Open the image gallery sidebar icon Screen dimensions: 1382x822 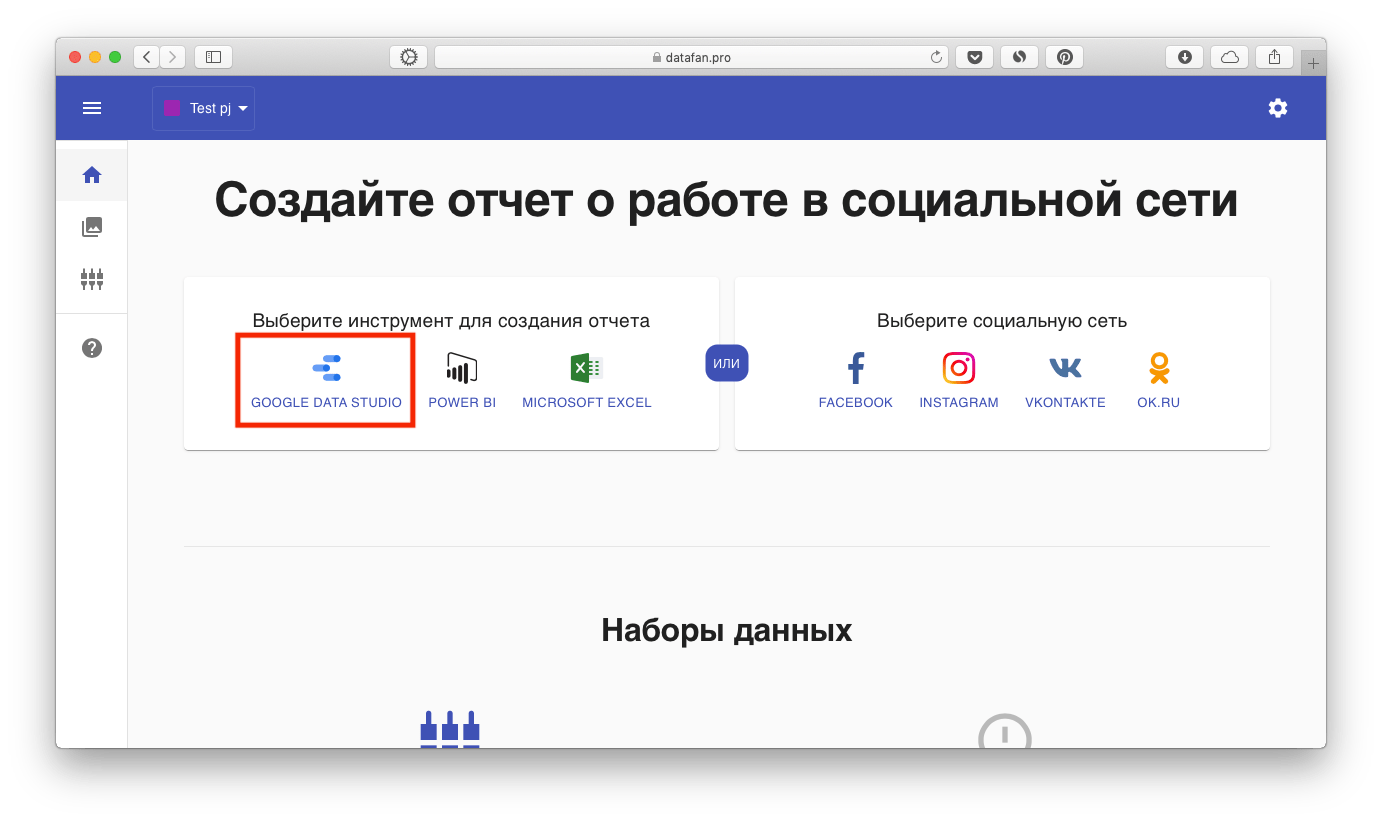(92, 227)
